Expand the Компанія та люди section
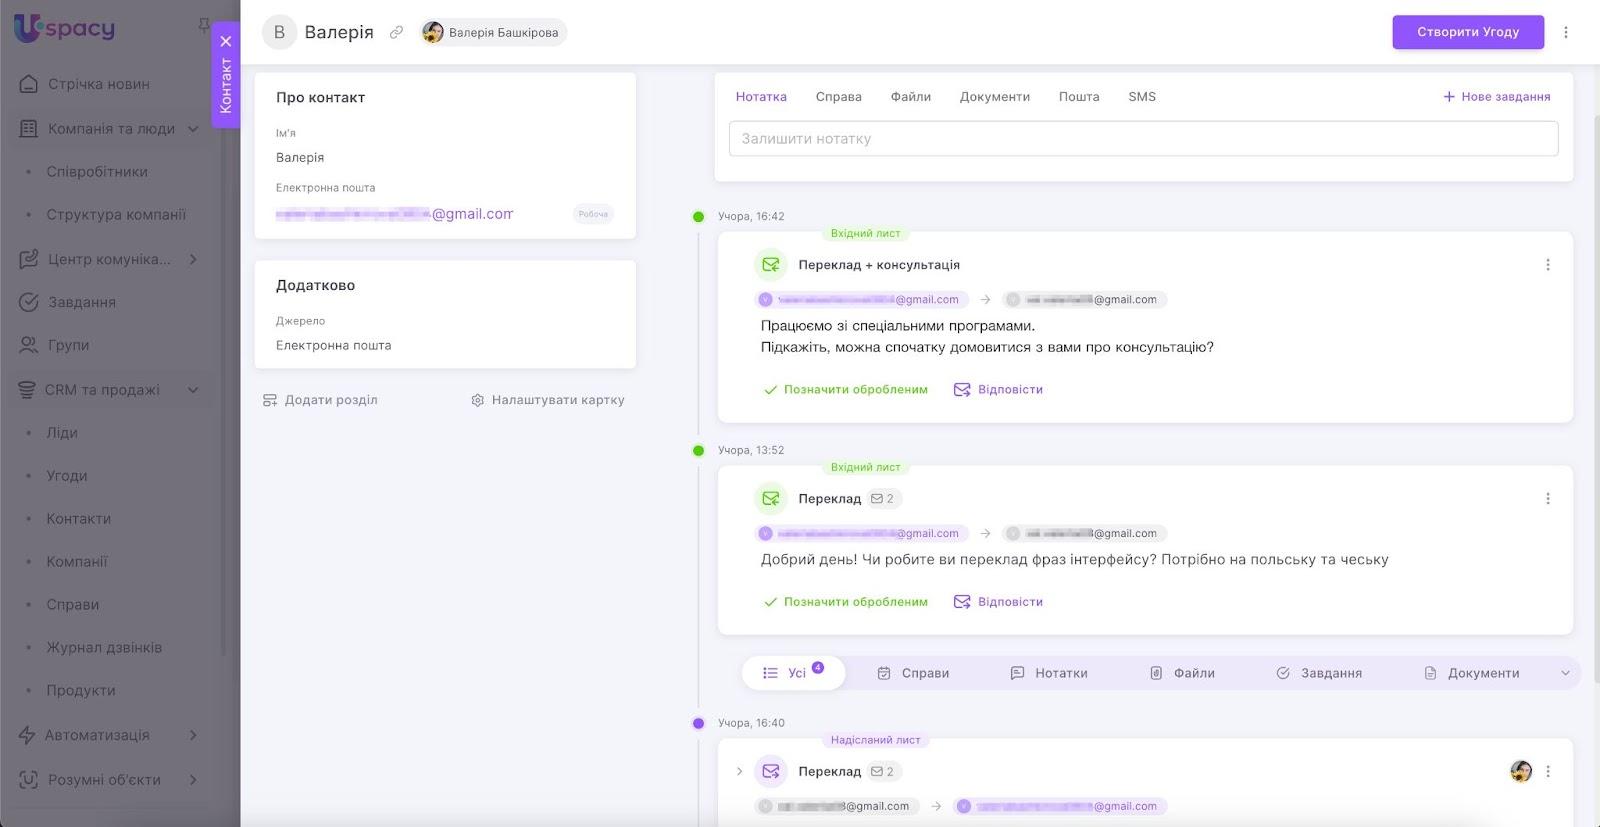Screen dimensions: 1600x827 click(193, 129)
